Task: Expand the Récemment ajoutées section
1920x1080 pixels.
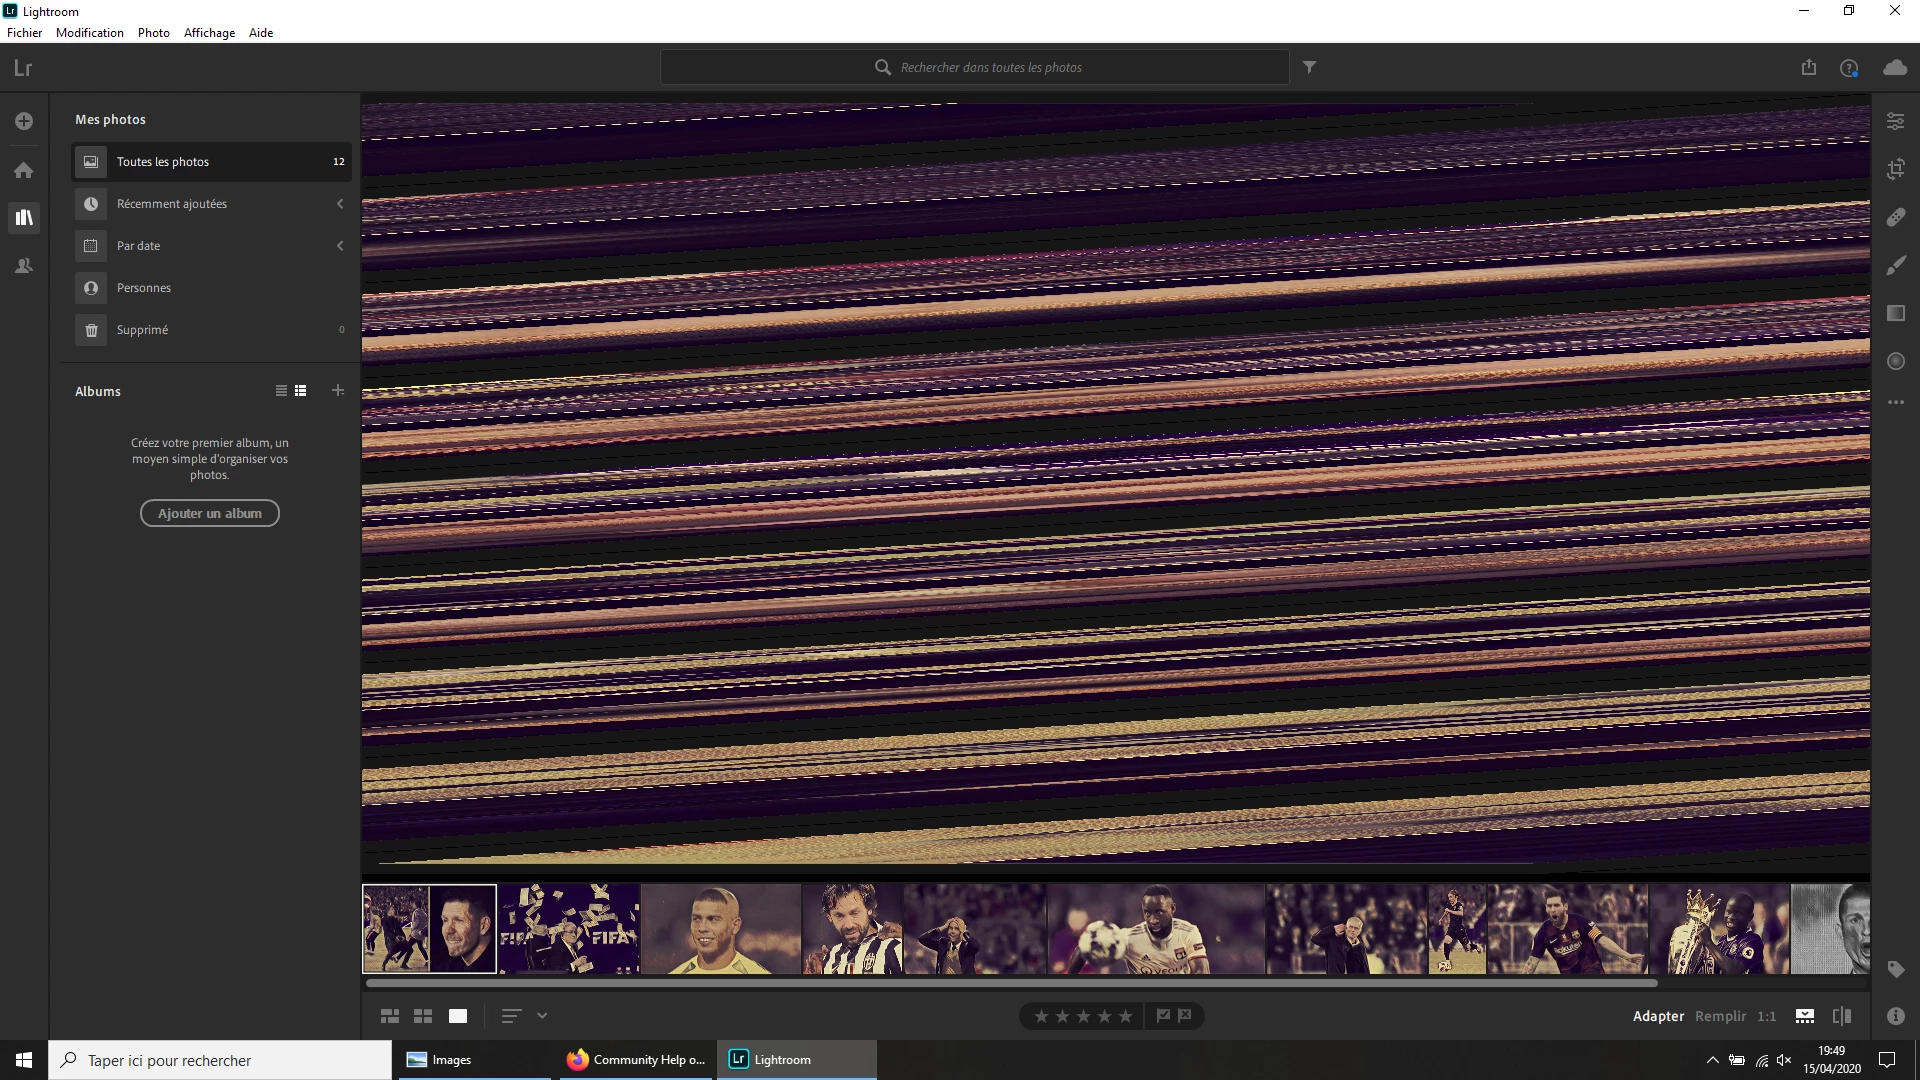Action: pos(340,204)
